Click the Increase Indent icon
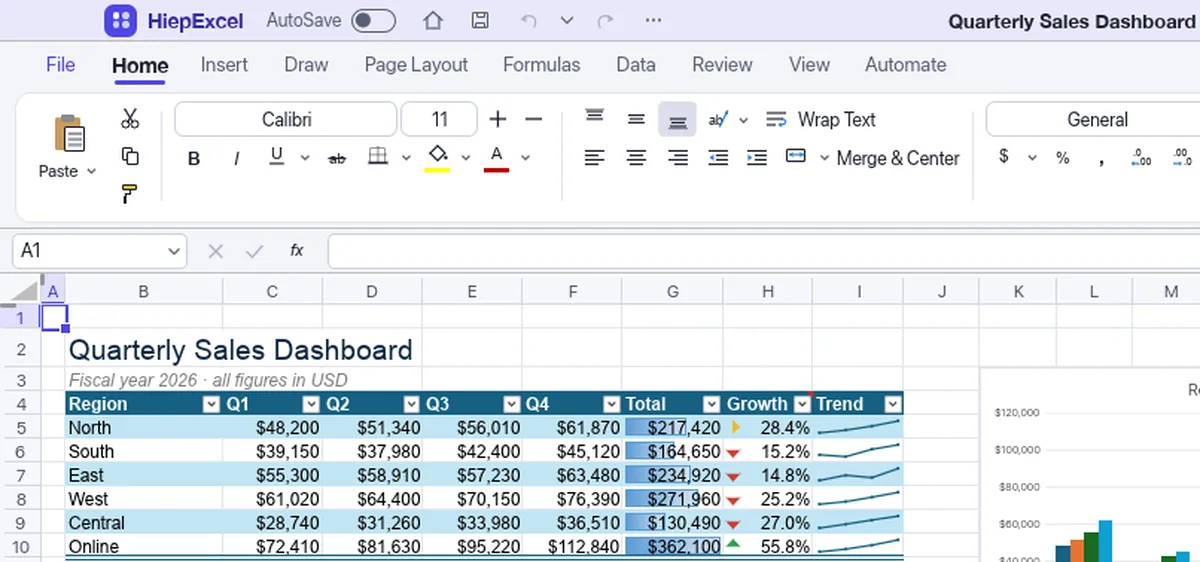Viewport: 1200px width, 562px height. [757, 157]
